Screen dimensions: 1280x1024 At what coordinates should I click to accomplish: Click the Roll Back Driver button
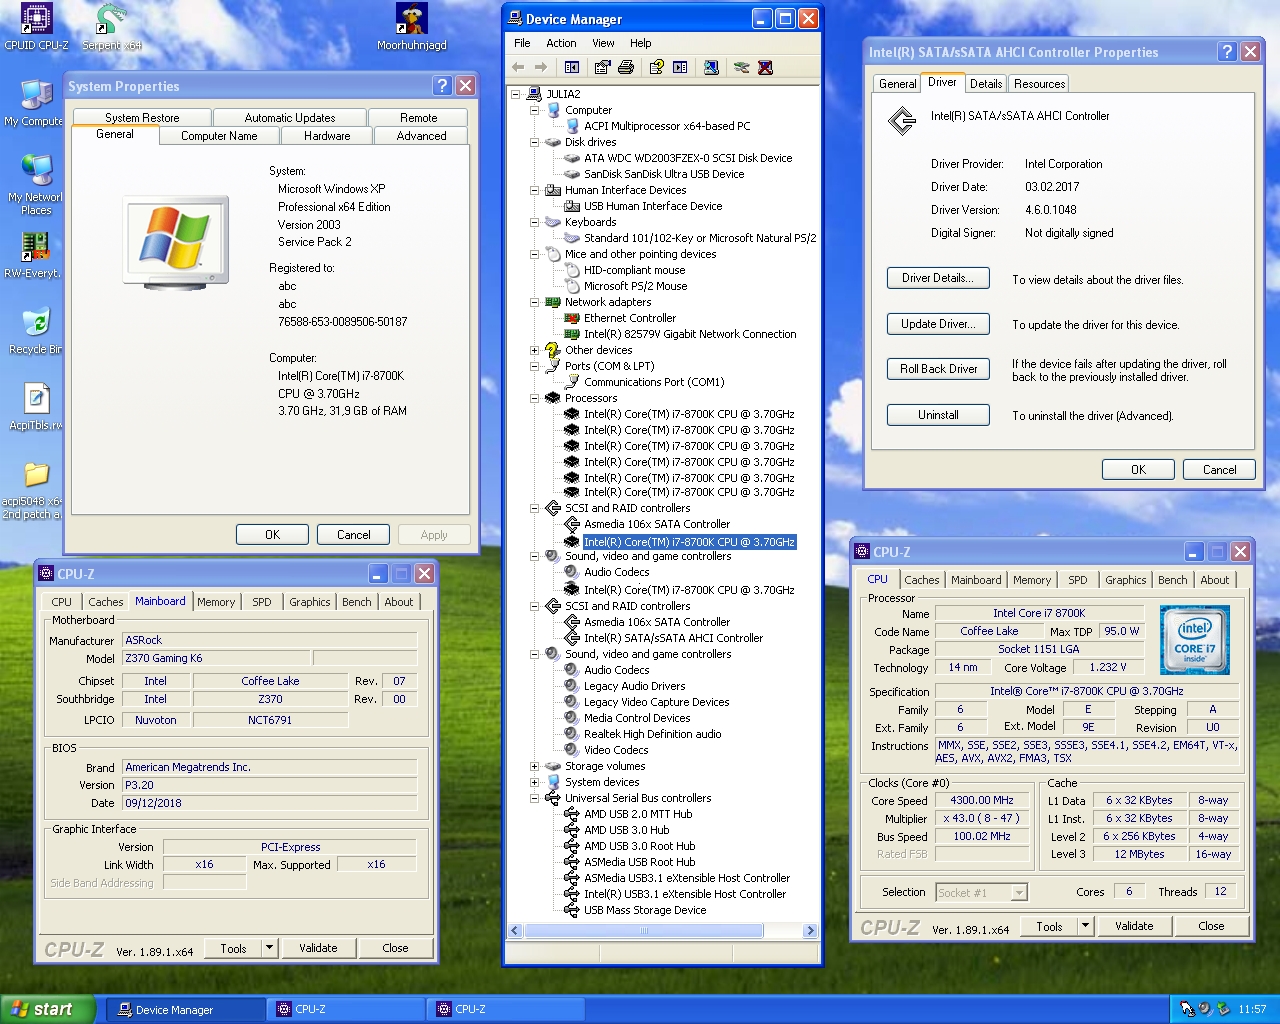[x=938, y=369]
